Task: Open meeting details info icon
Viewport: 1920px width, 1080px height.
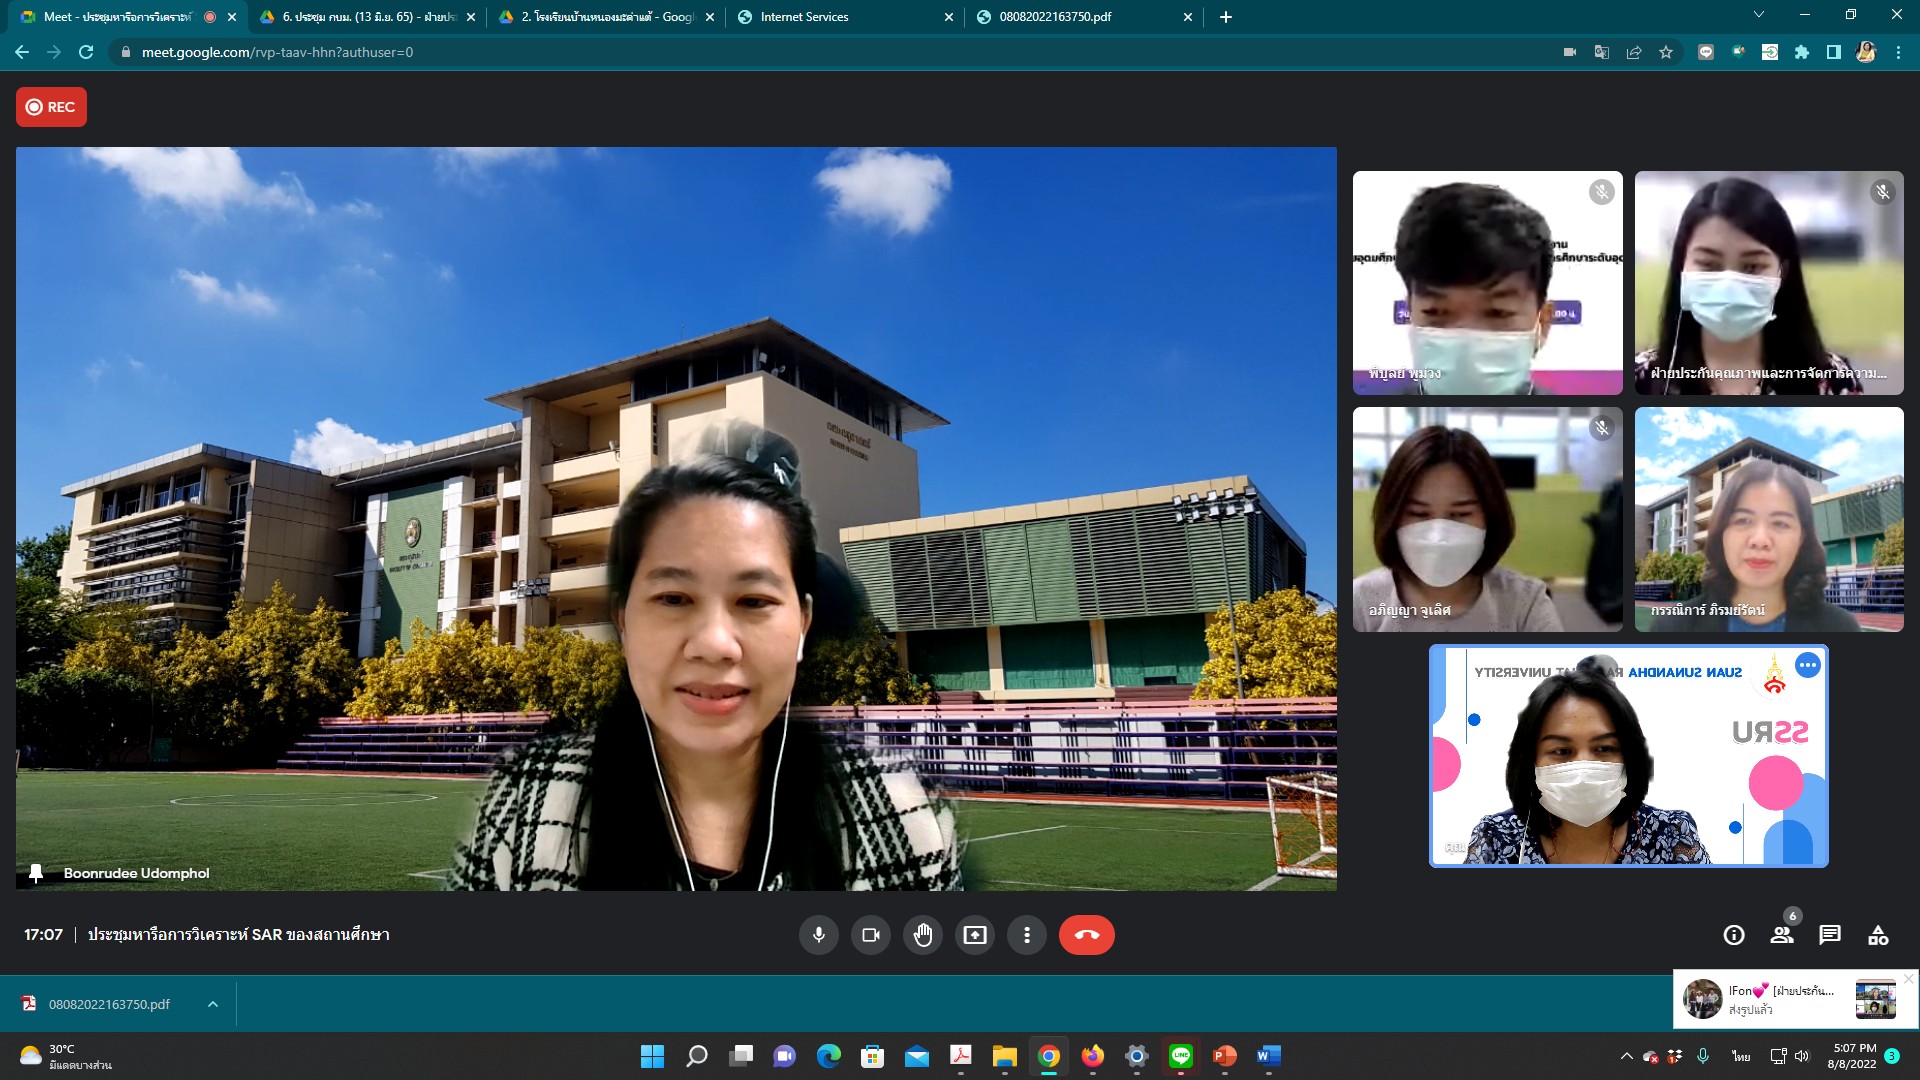Action: point(1733,935)
